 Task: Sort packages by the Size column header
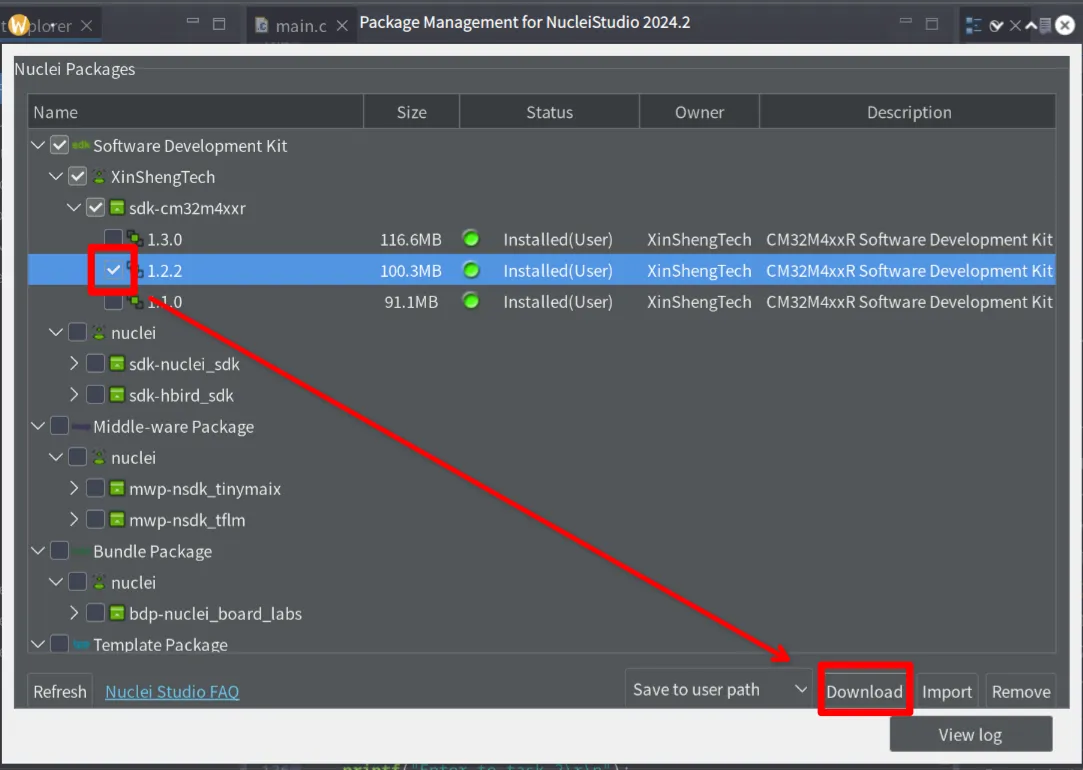click(x=411, y=112)
